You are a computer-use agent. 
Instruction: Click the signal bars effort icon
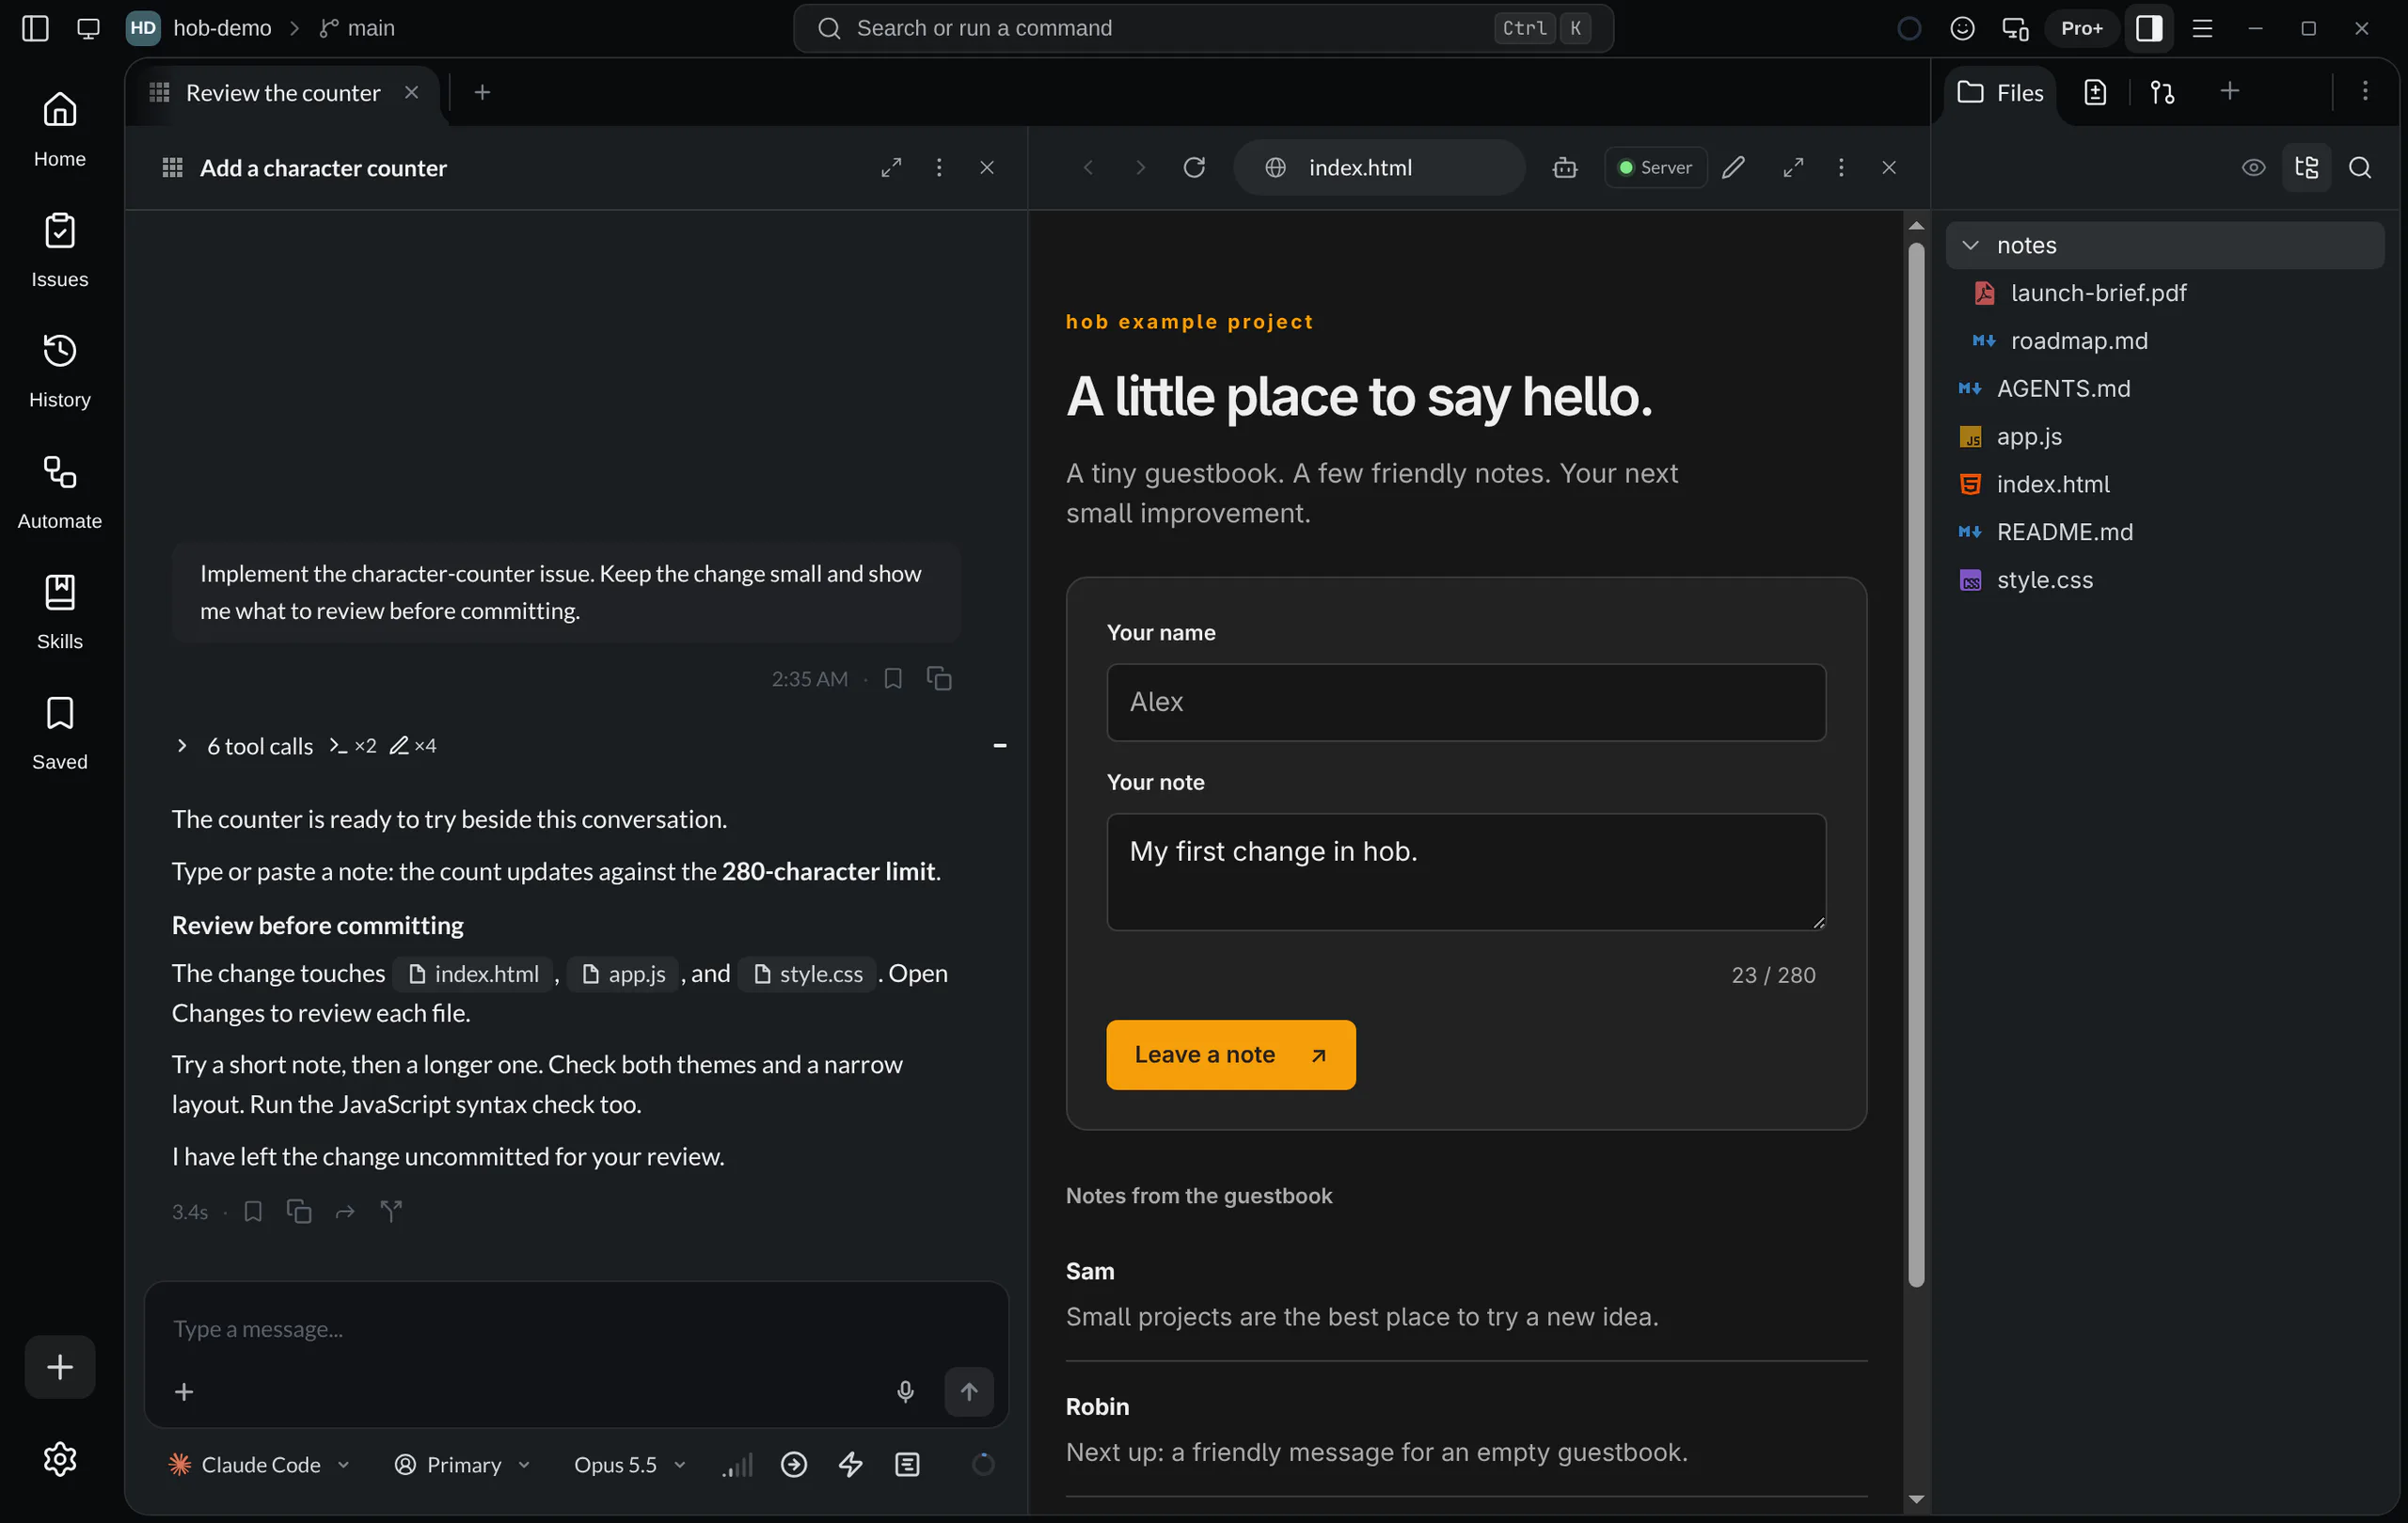coord(738,1464)
